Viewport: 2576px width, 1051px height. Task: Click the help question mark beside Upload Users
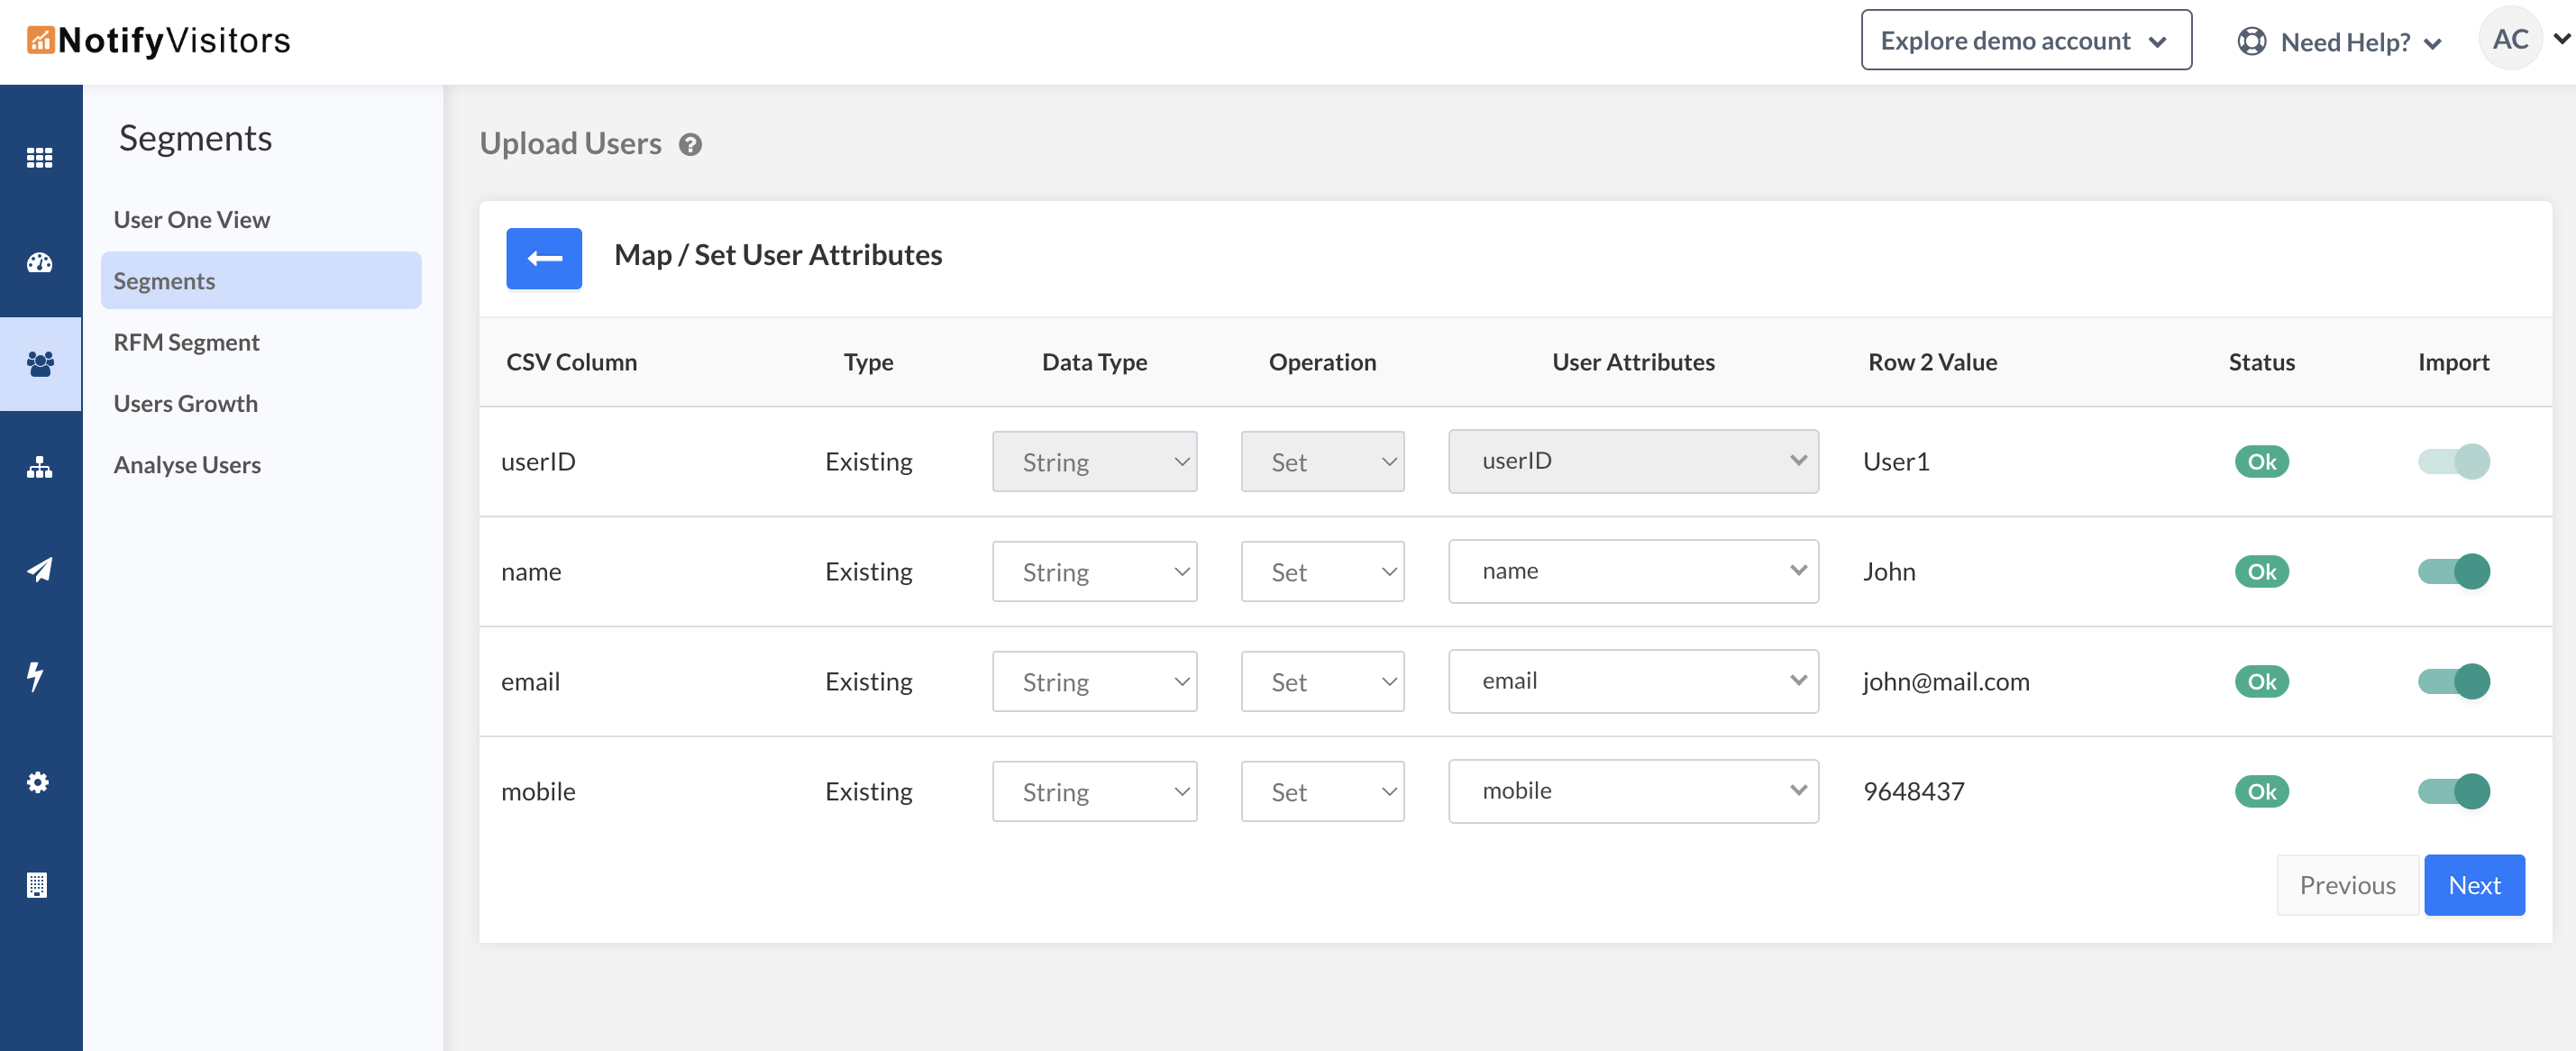690,145
